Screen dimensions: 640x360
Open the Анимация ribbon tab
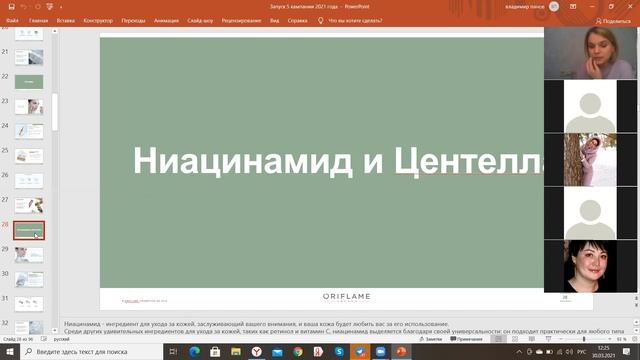tap(166, 20)
